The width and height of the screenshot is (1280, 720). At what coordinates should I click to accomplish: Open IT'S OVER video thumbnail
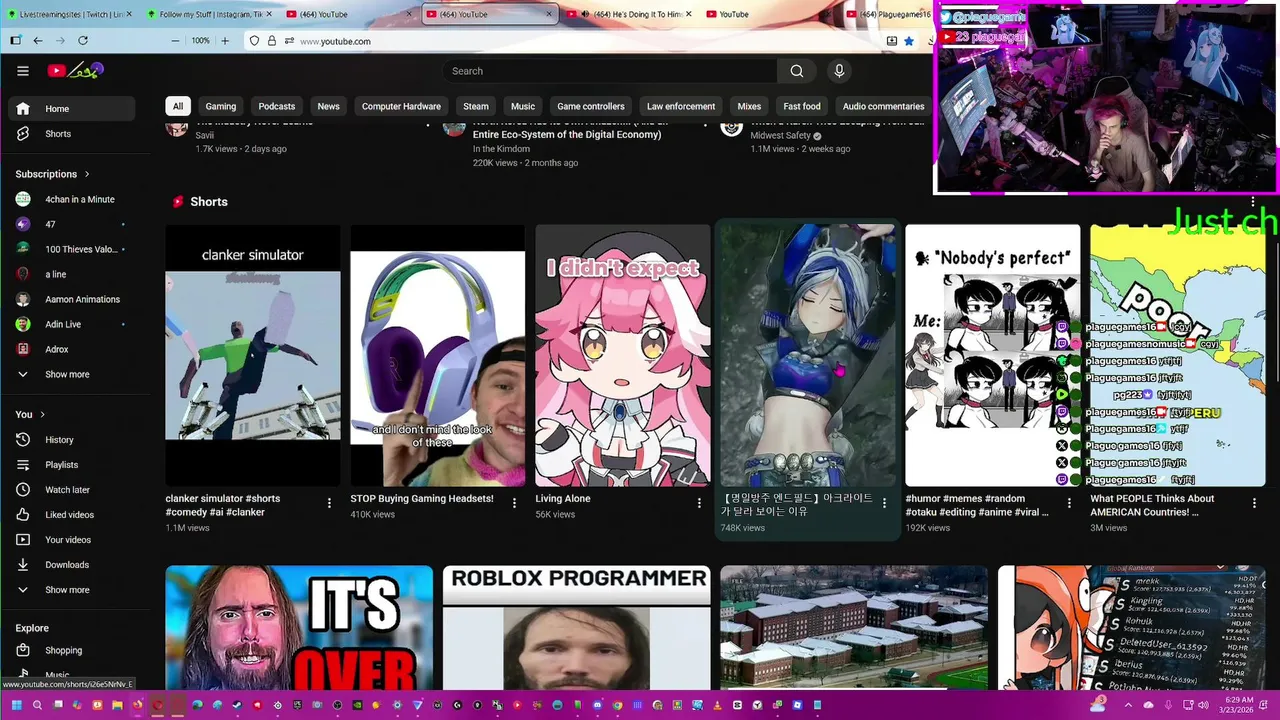[x=299, y=628]
